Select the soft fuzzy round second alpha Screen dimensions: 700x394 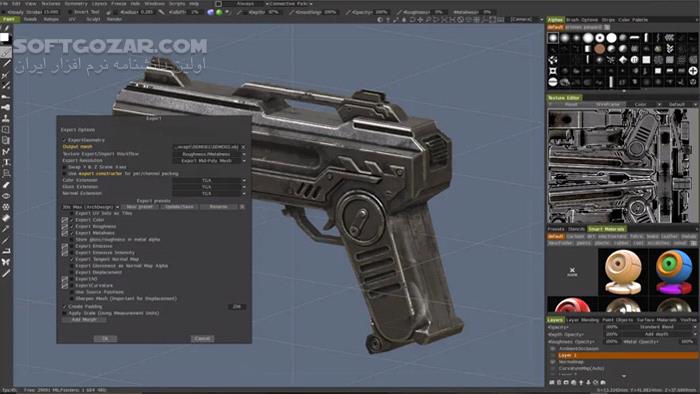pyautogui.click(x=565, y=38)
